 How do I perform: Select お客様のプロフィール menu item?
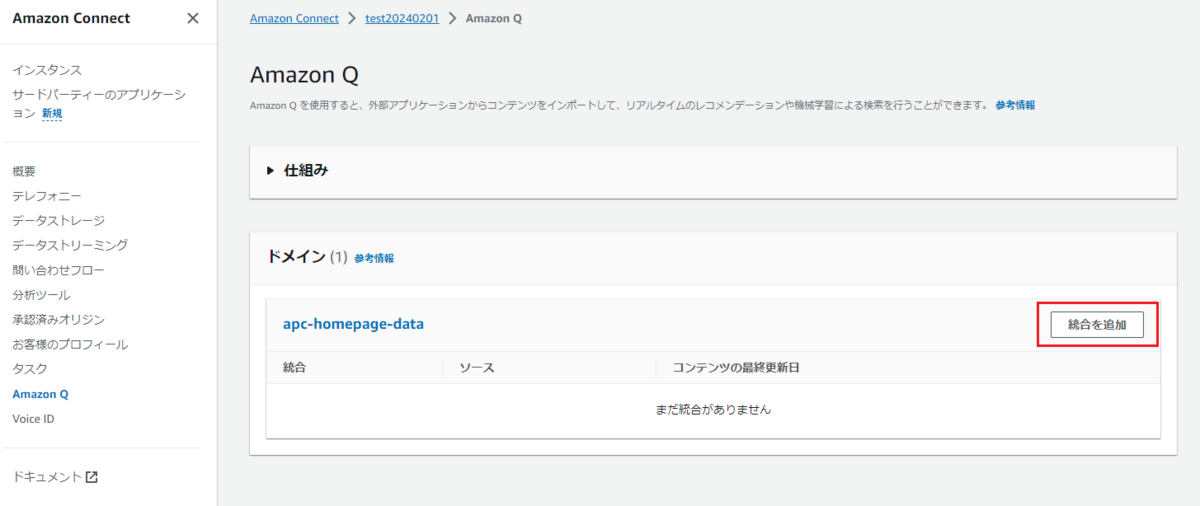point(70,344)
